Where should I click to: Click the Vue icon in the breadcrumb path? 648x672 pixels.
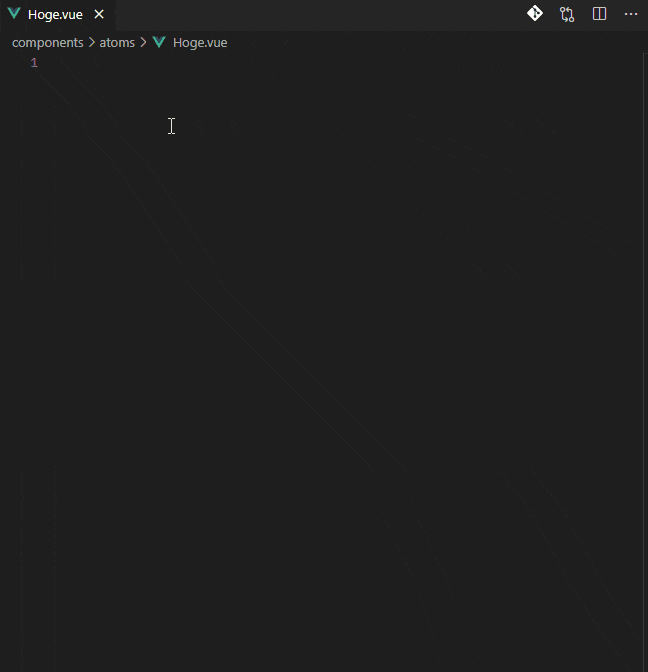click(x=159, y=42)
